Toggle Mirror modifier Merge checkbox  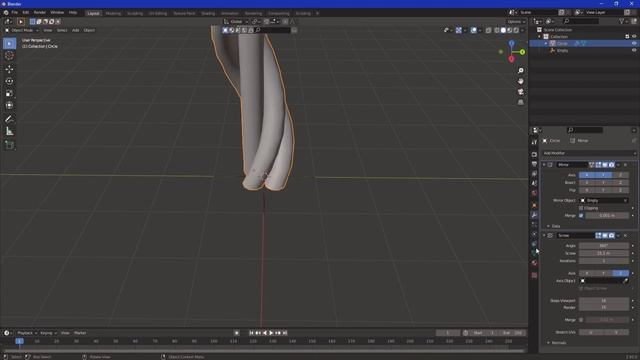581,216
